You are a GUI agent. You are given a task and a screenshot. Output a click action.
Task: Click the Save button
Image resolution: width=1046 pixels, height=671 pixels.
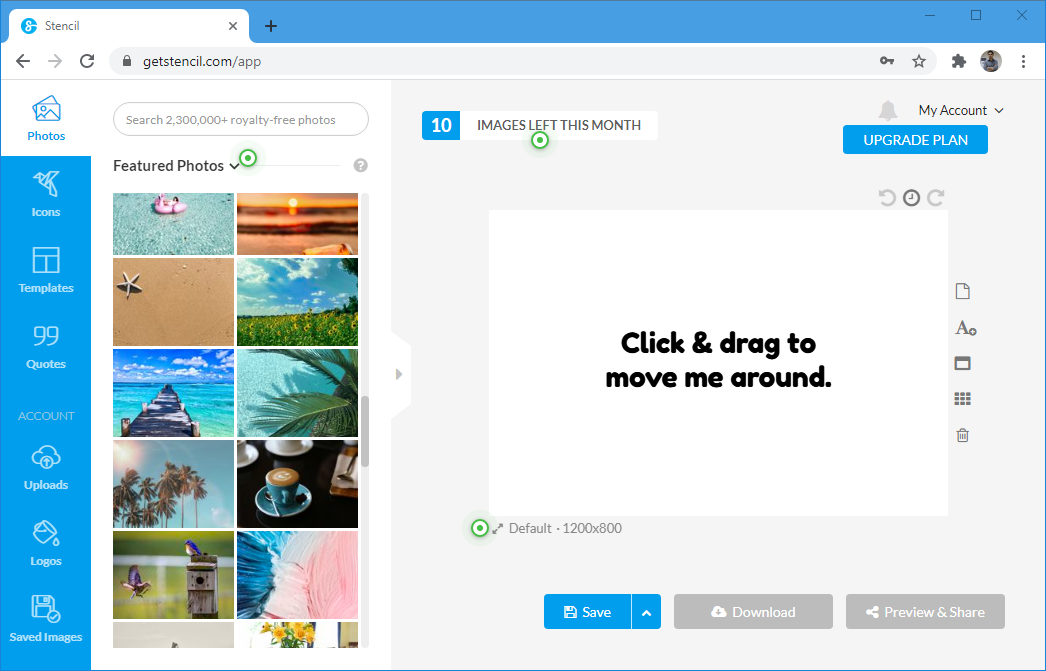(588, 612)
